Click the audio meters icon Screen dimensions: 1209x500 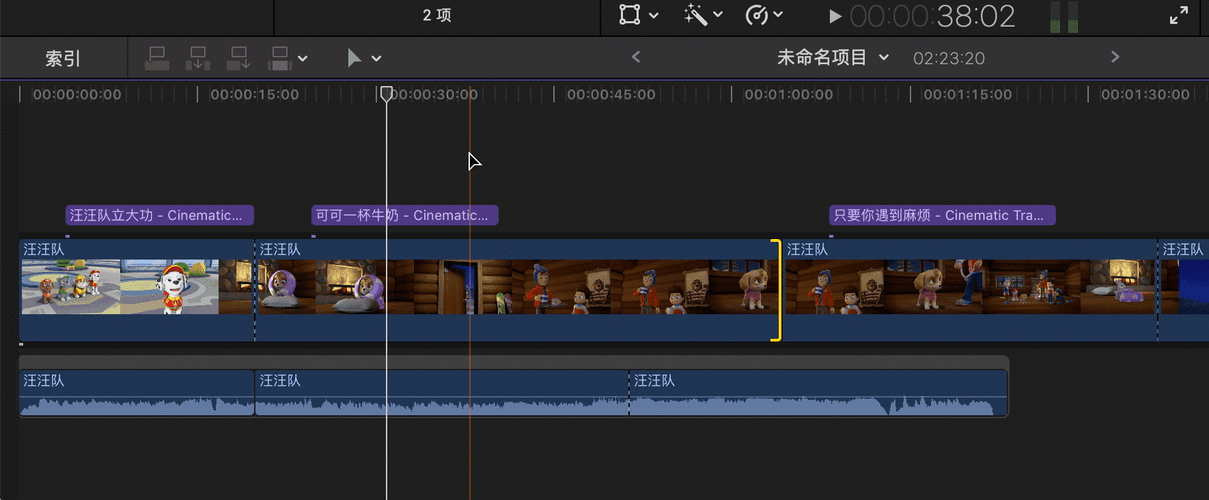[1062, 16]
